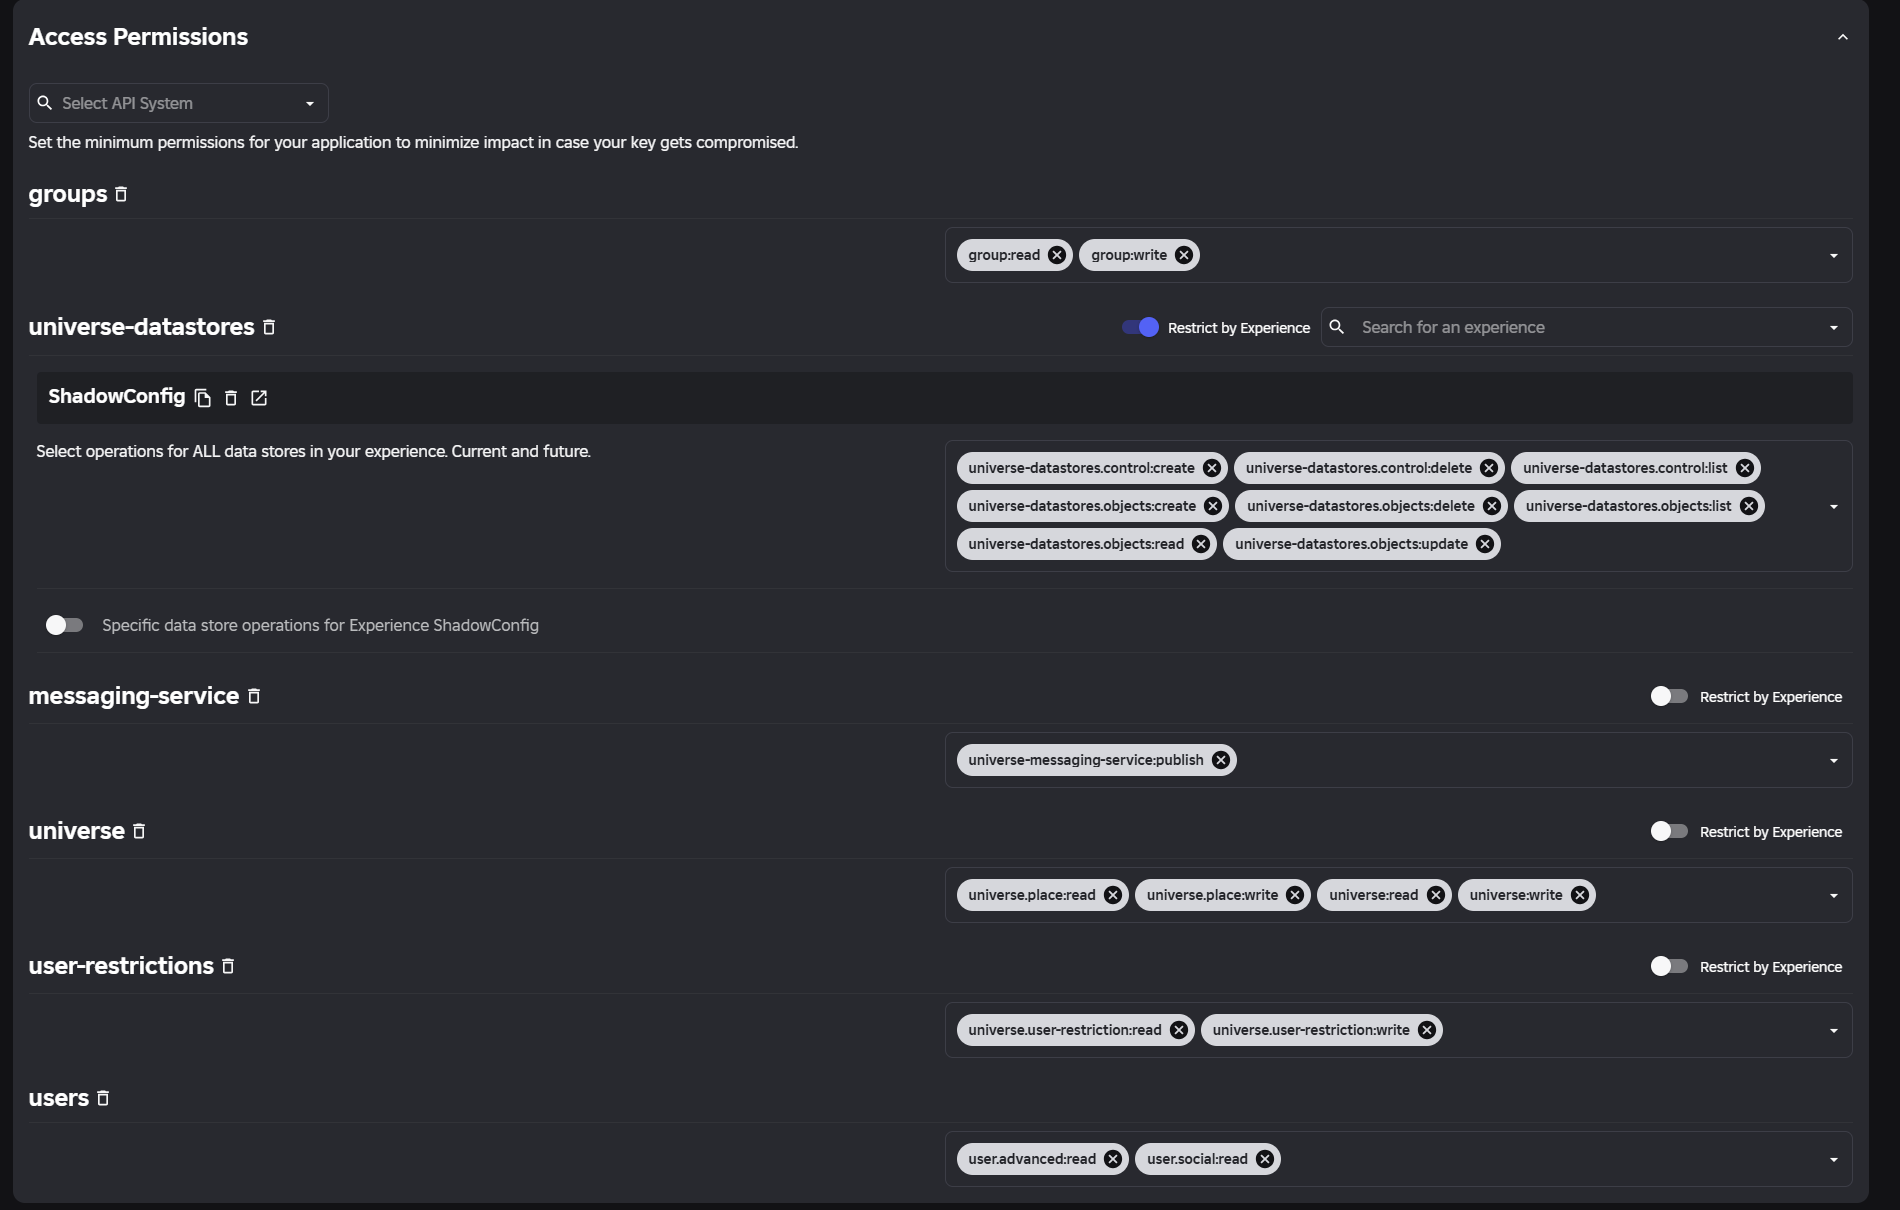Remove the group:write permission chip
Image resolution: width=1900 pixels, height=1210 pixels.
[1184, 255]
